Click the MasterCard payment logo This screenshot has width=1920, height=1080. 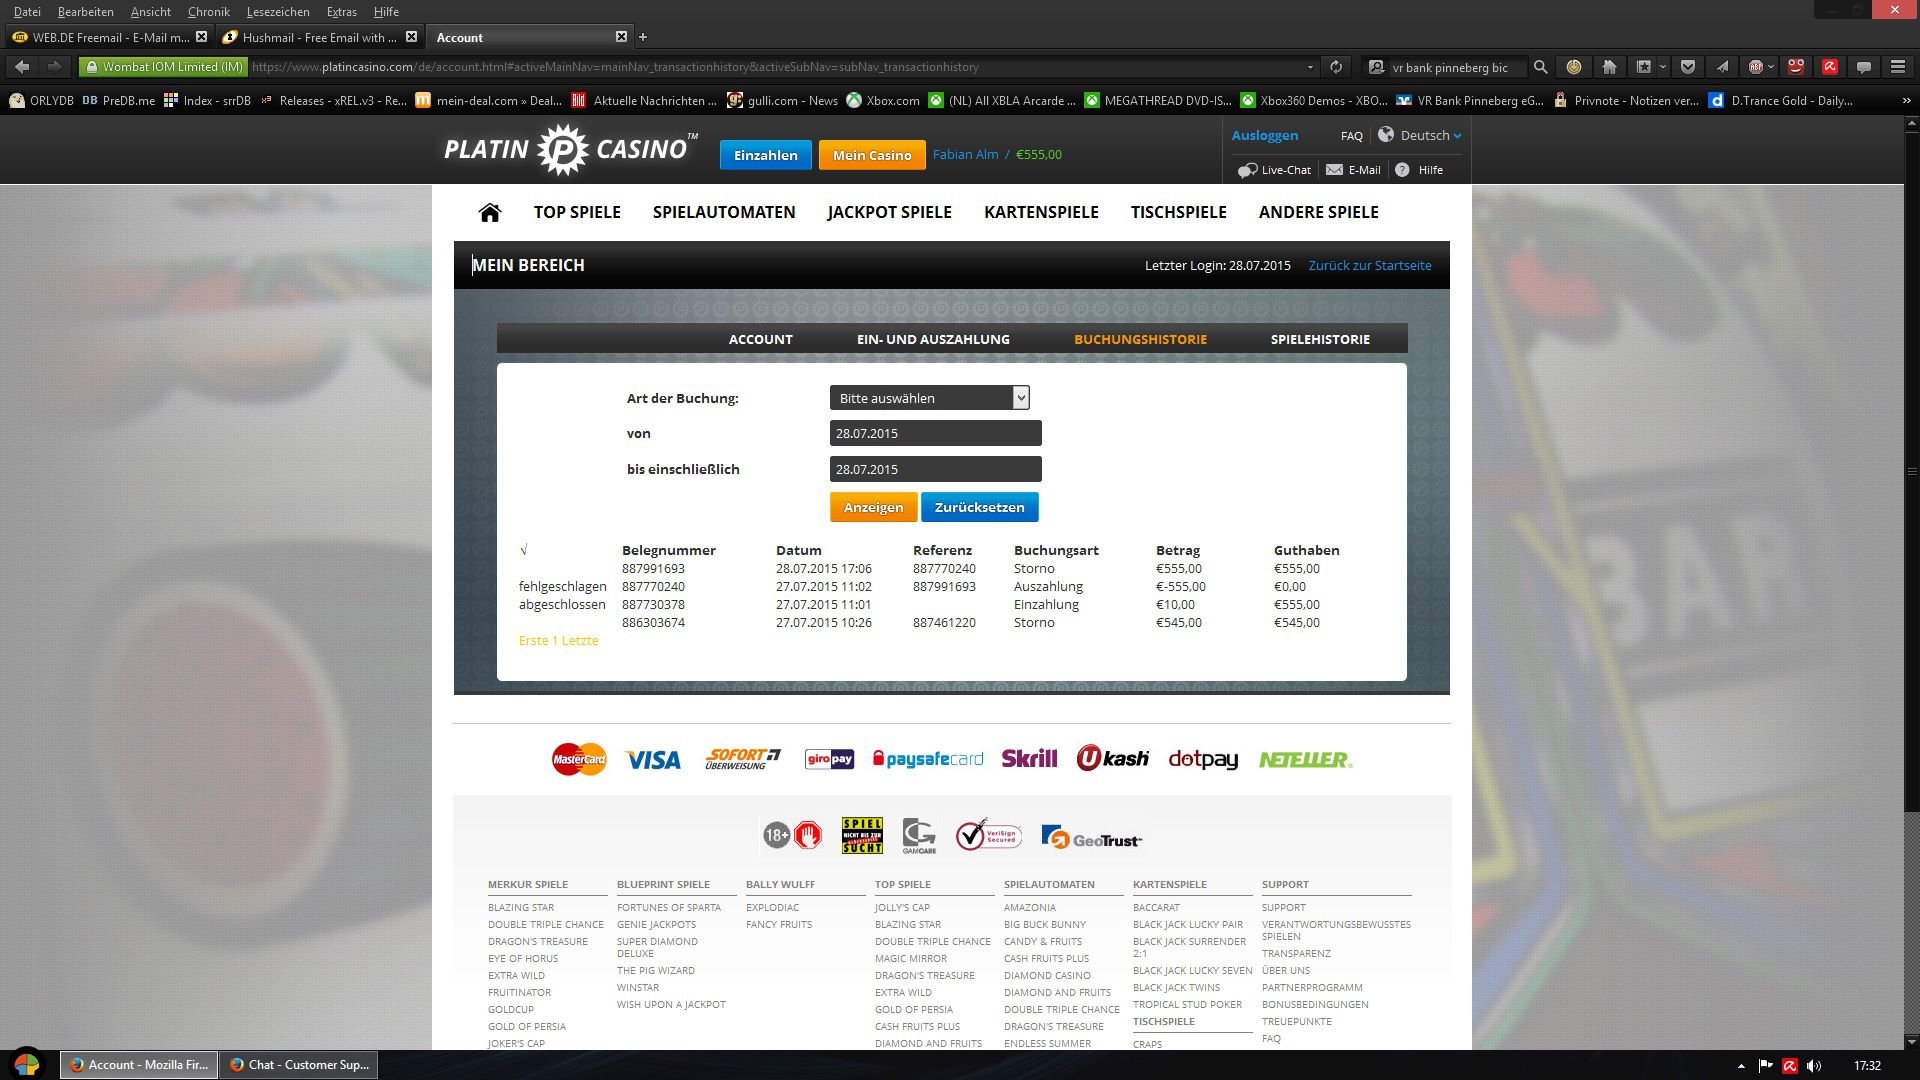(579, 759)
